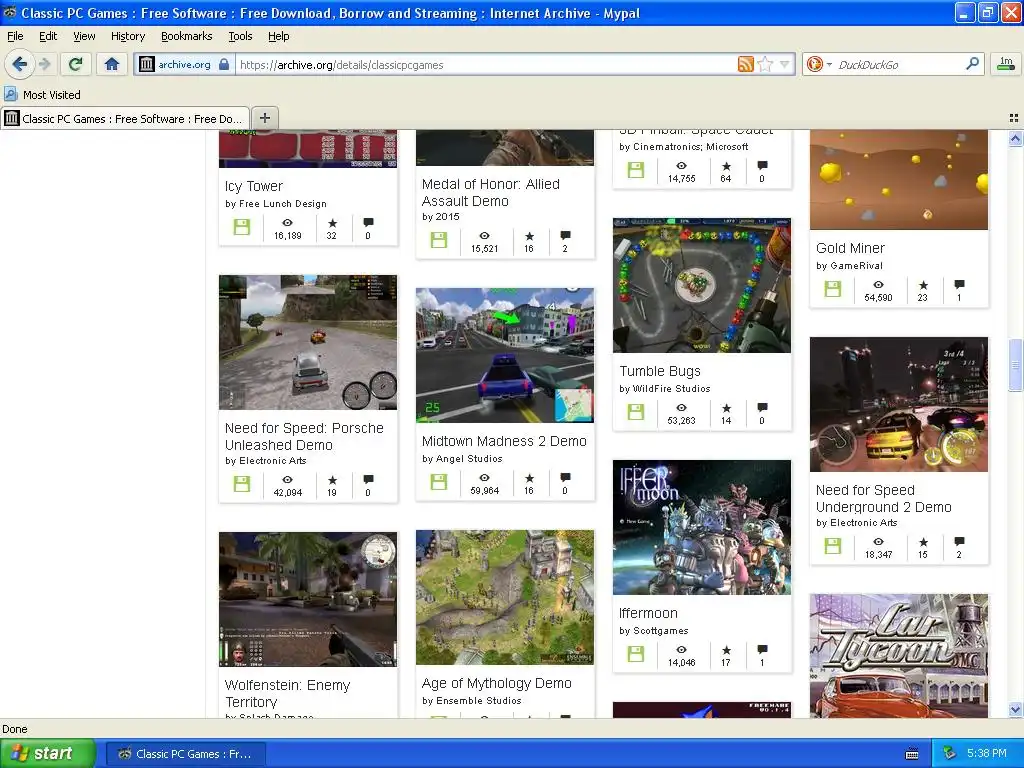Open a new tab with the plus button
The height and width of the screenshot is (768, 1024).
264,118
